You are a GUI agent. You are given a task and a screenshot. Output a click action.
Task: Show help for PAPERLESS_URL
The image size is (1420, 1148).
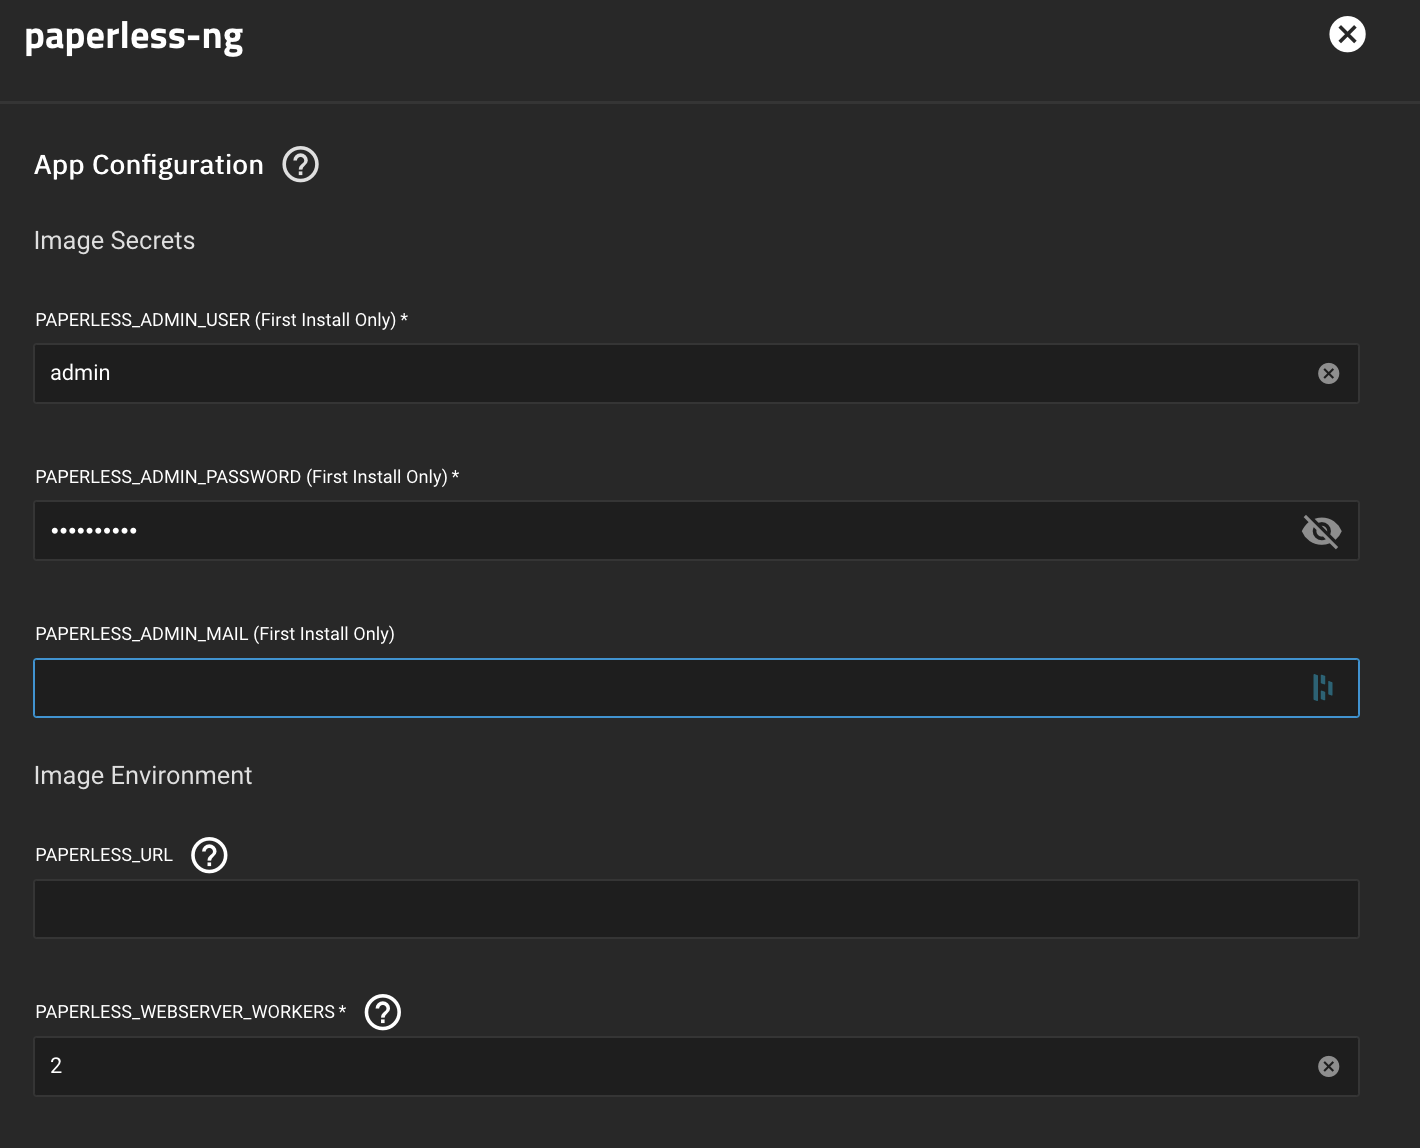pos(209,855)
